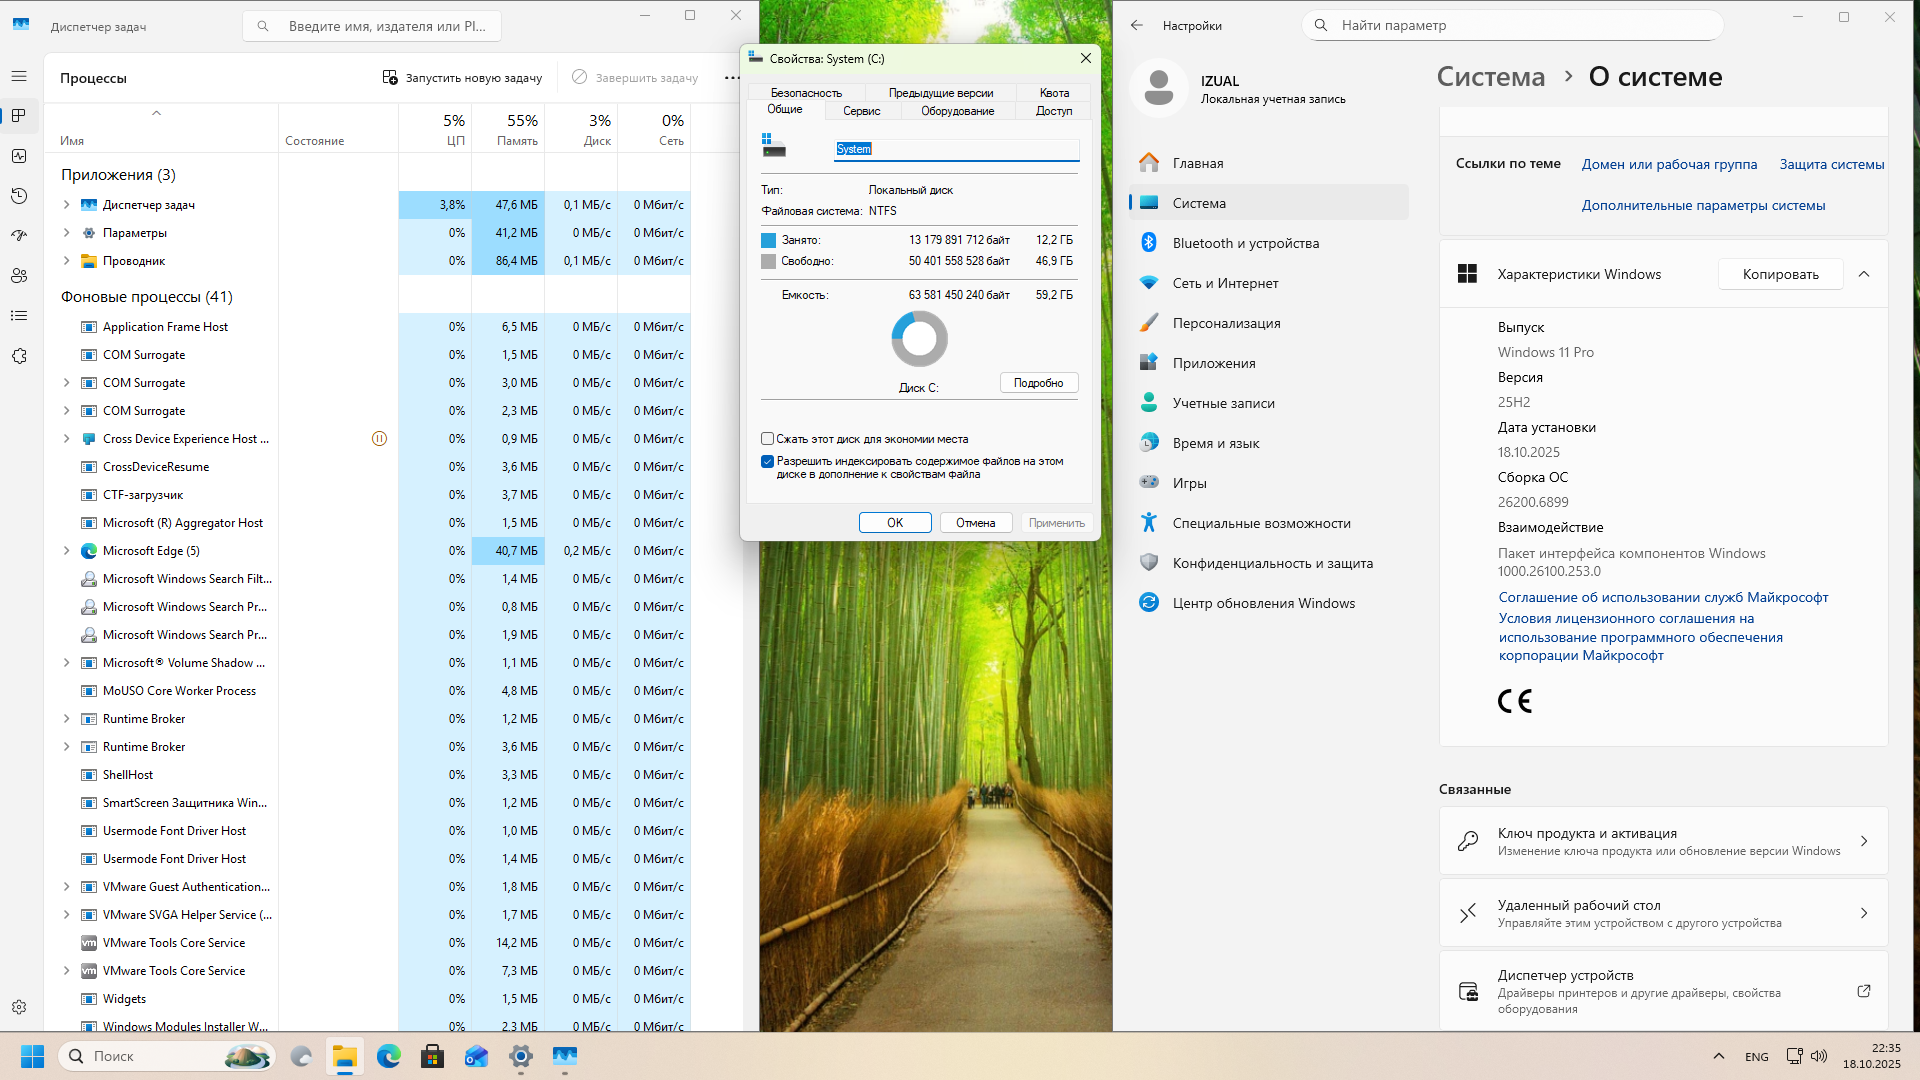Open Startup apps icon in Task Manager sidebar

(x=19, y=236)
